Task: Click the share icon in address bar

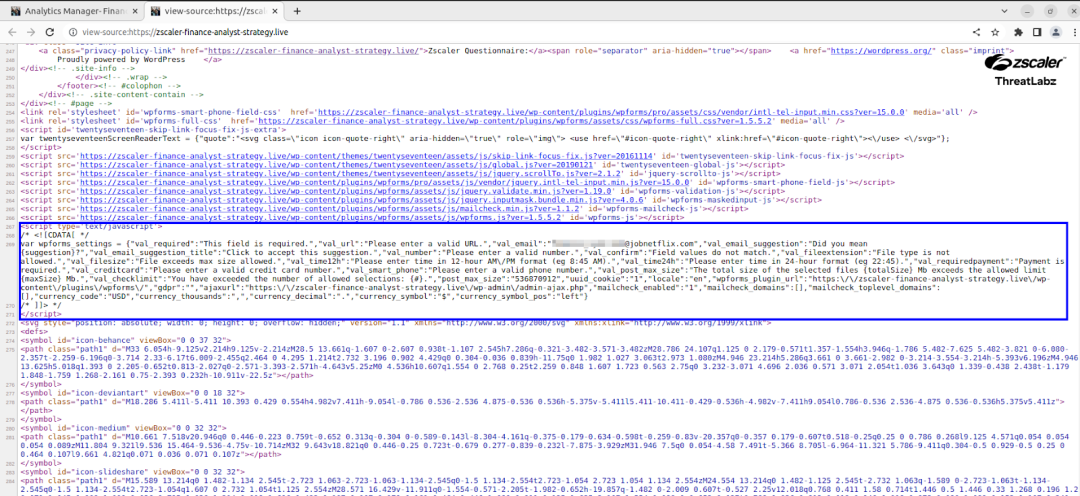Action: pyautogui.click(x=976, y=32)
